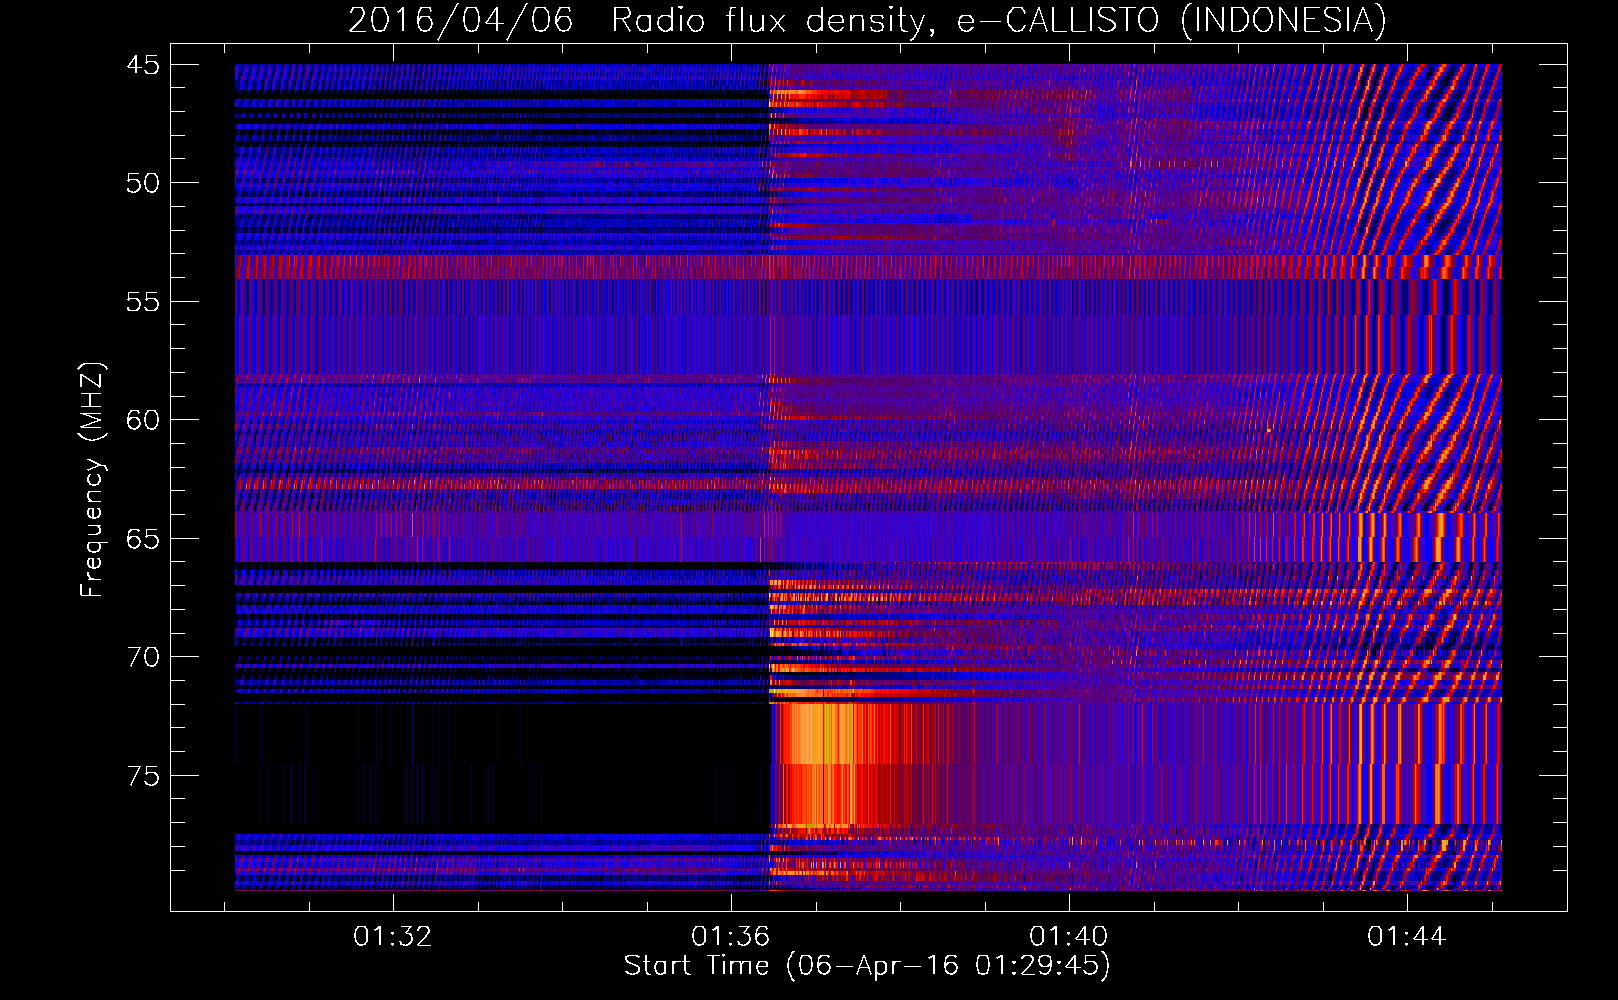Click the 01:44 time tick label
The image size is (1618, 1000).
(1407, 937)
